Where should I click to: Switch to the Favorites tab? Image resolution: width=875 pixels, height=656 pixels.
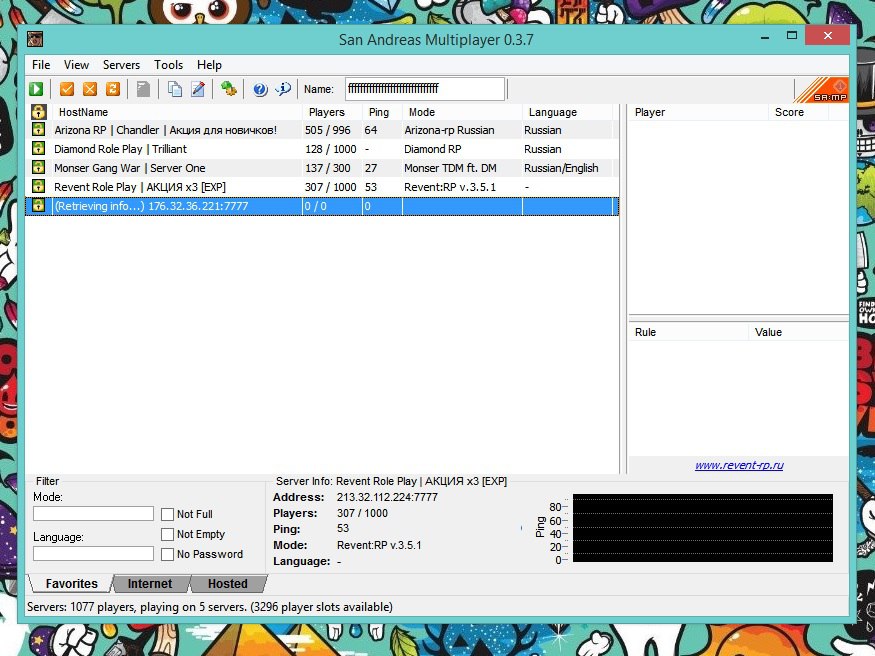(x=71, y=583)
